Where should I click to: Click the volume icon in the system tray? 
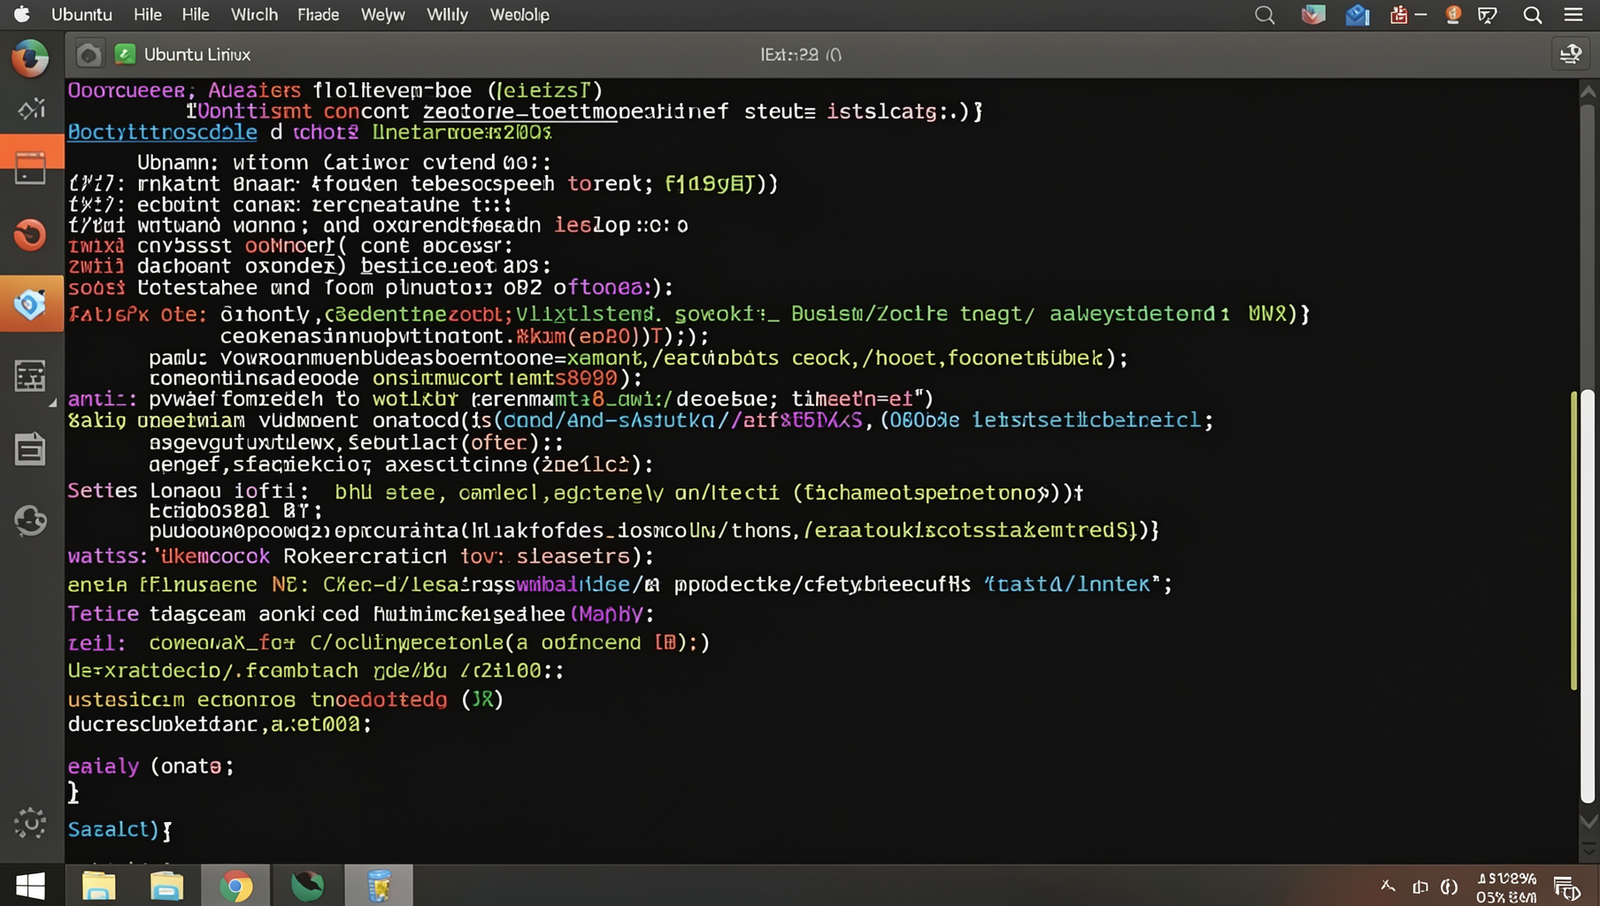pyautogui.click(x=1449, y=887)
